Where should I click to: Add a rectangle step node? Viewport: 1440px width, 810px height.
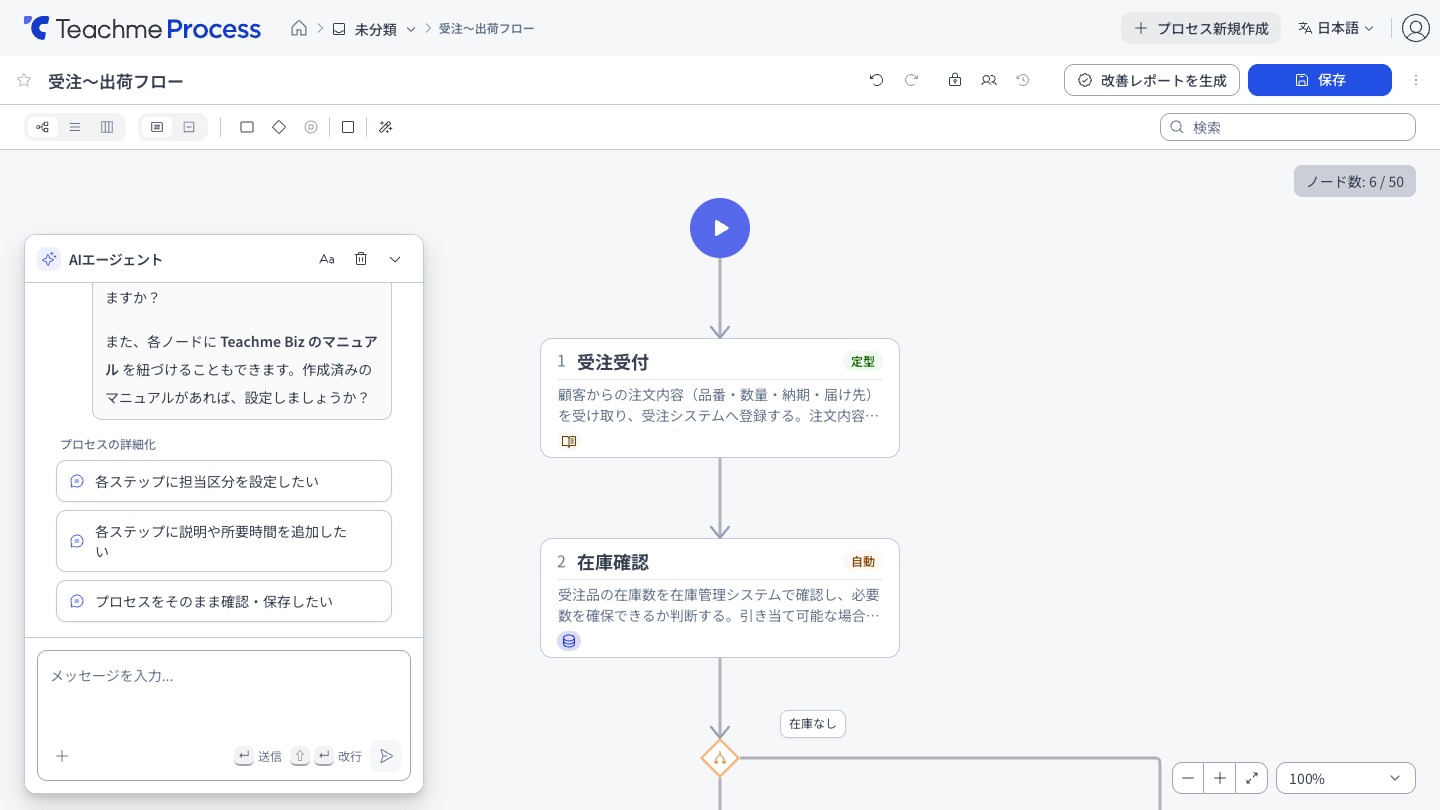tap(247, 127)
